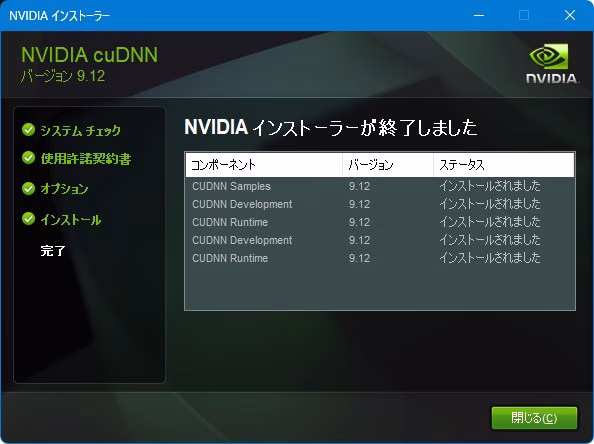Click the NVIDIA logo icon
This screenshot has height=444, width=594.
552,63
